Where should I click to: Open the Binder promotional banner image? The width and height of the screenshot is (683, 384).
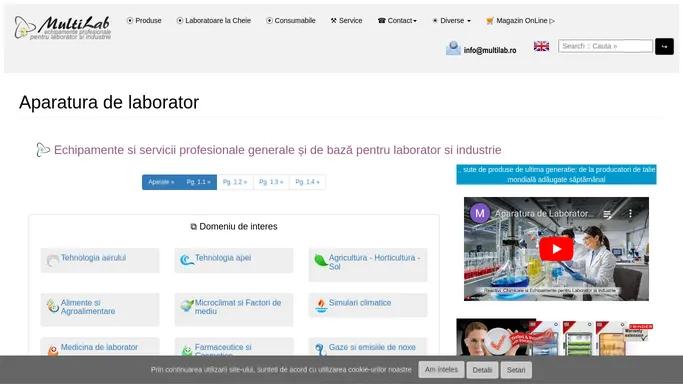pos(555,337)
